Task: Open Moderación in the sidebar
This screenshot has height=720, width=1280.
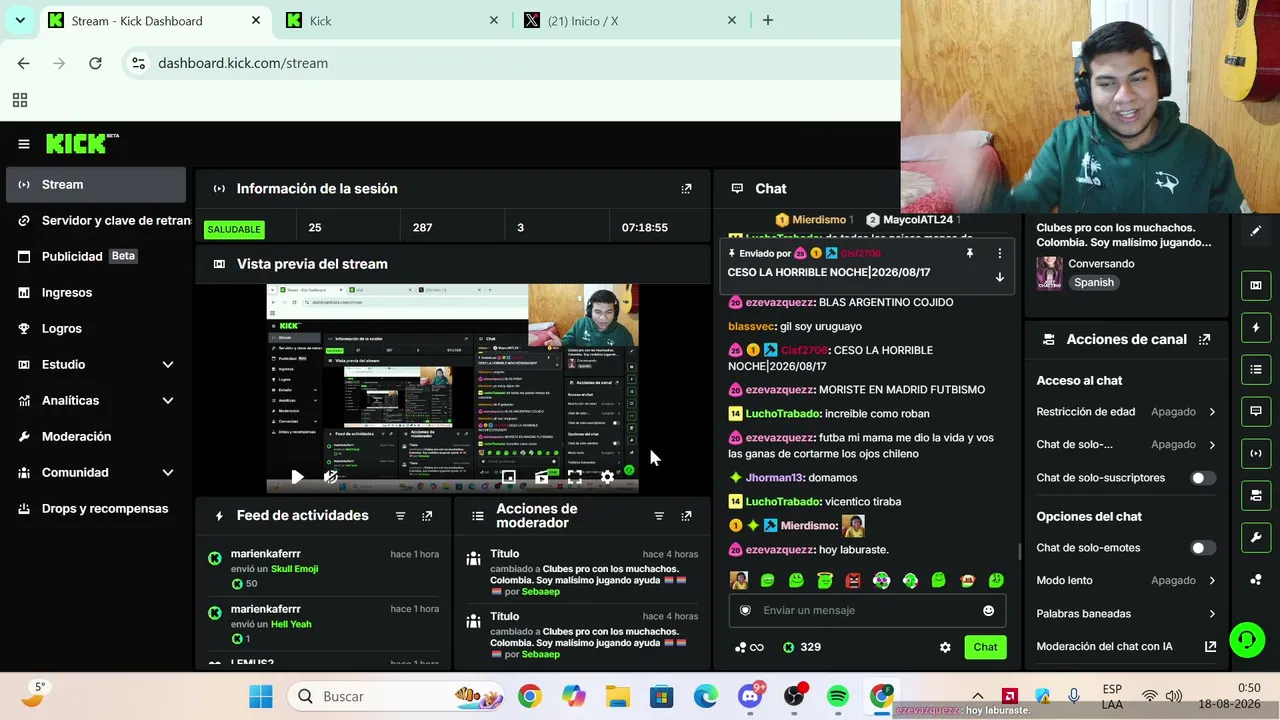Action: (96, 437)
